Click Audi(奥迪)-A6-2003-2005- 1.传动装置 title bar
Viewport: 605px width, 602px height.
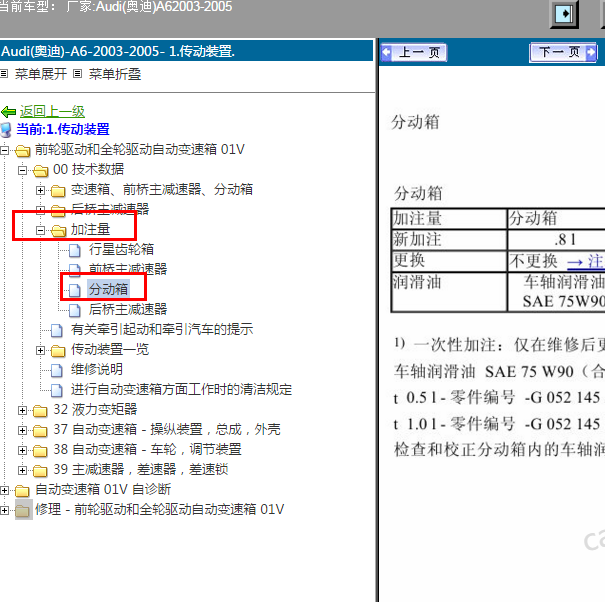pos(186,51)
